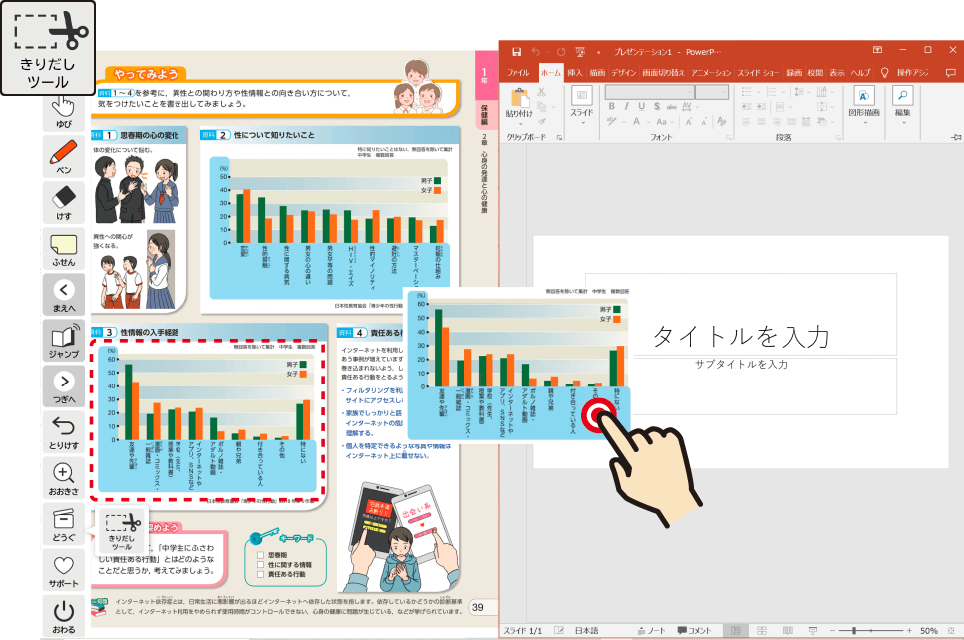This screenshot has height=640, width=964.
Task: Toggle strikethrough in font group
Action: [x=672, y=106]
